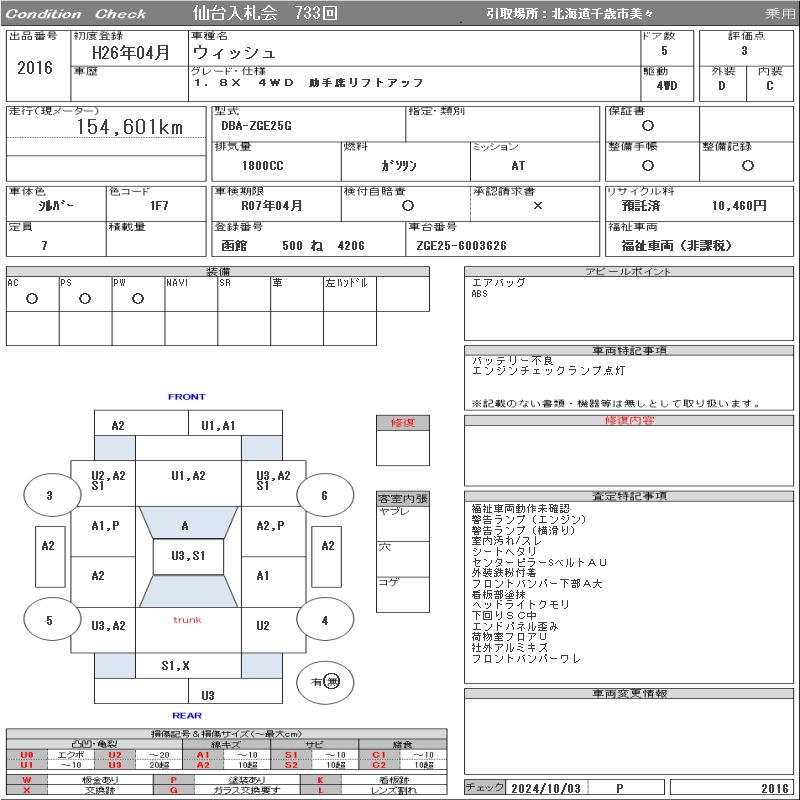Click the door count value 5
The height and width of the screenshot is (800, 800).
(x=664, y=51)
